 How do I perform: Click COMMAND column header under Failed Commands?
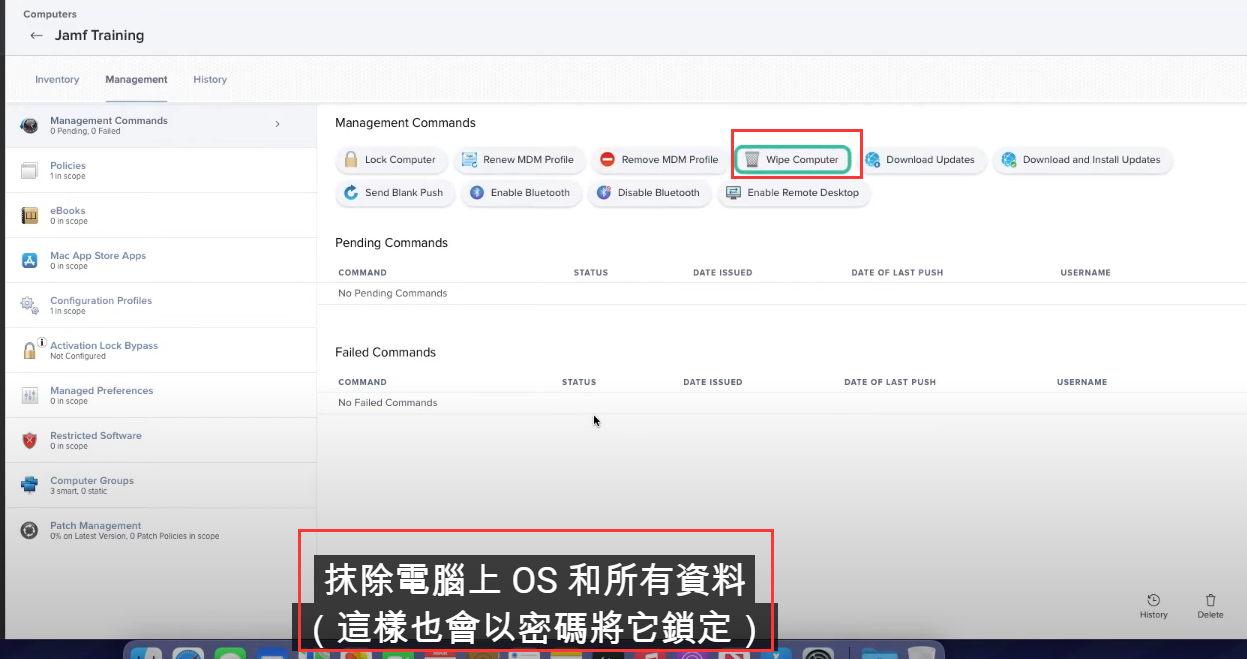(x=362, y=382)
